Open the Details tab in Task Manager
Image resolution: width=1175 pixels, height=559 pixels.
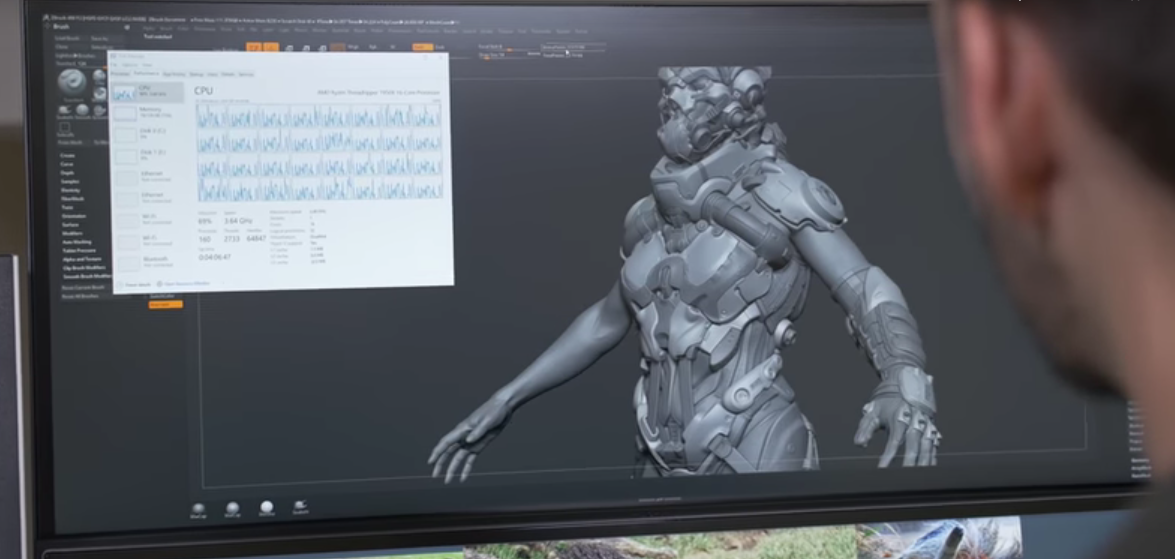[x=228, y=74]
